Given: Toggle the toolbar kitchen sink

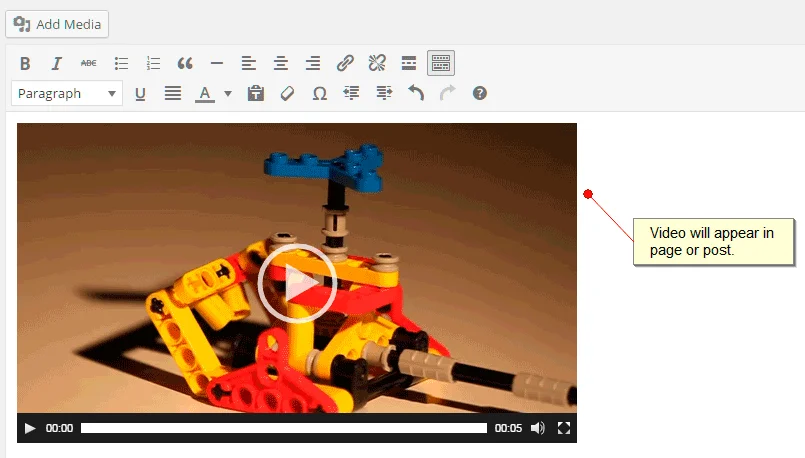Looking at the screenshot, I should tap(440, 63).
